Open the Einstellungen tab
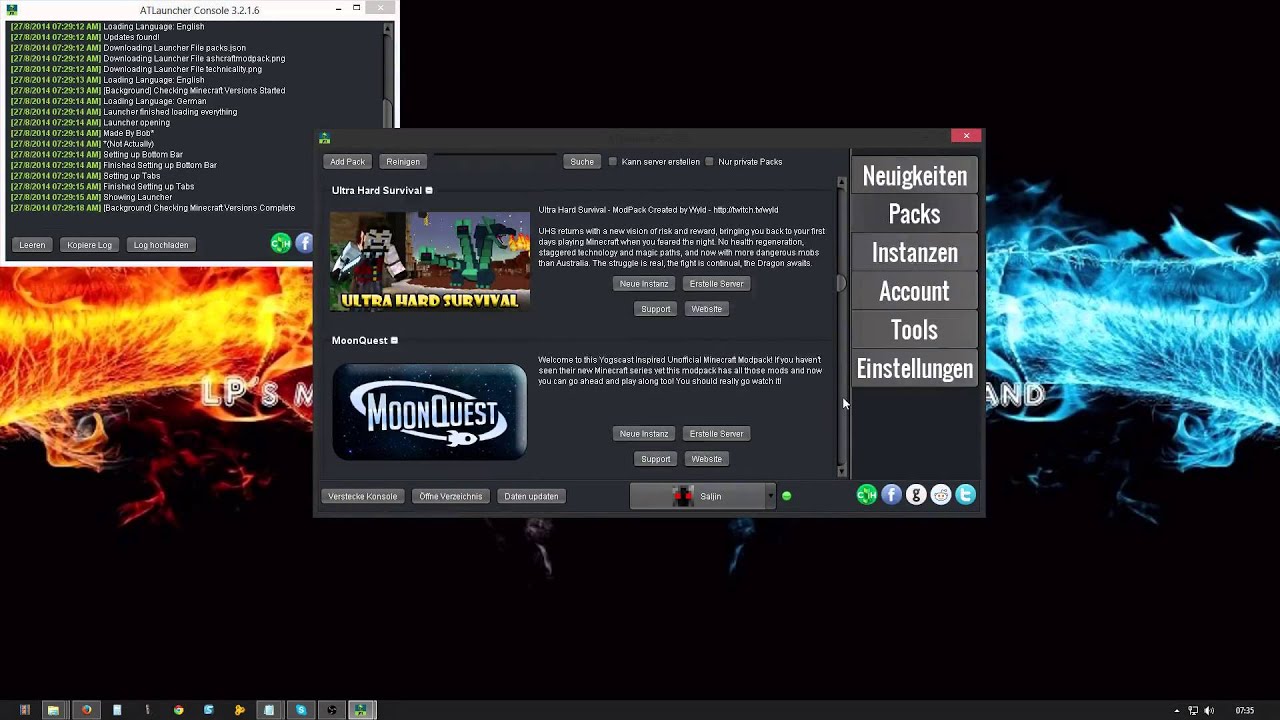This screenshot has width=1280, height=720. click(914, 369)
